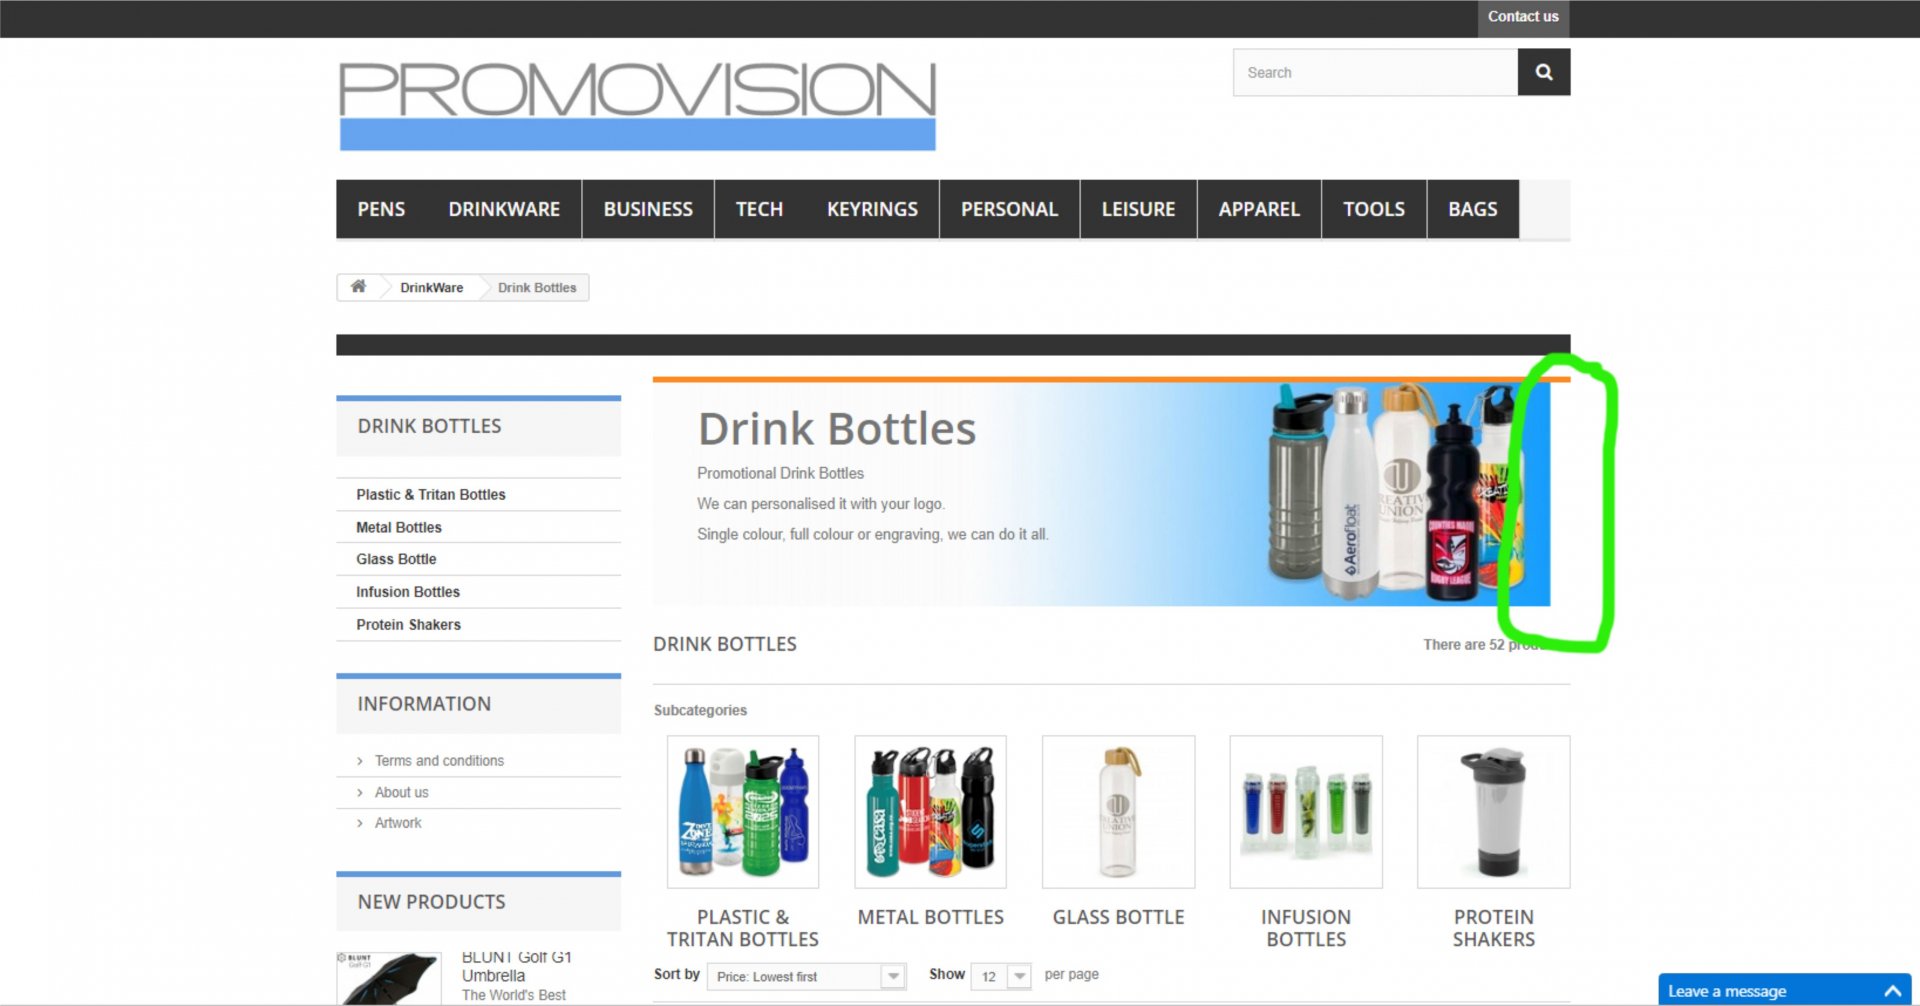Open the BUSINESS menu
Image resolution: width=1920 pixels, height=1006 pixels.
click(648, 209)
